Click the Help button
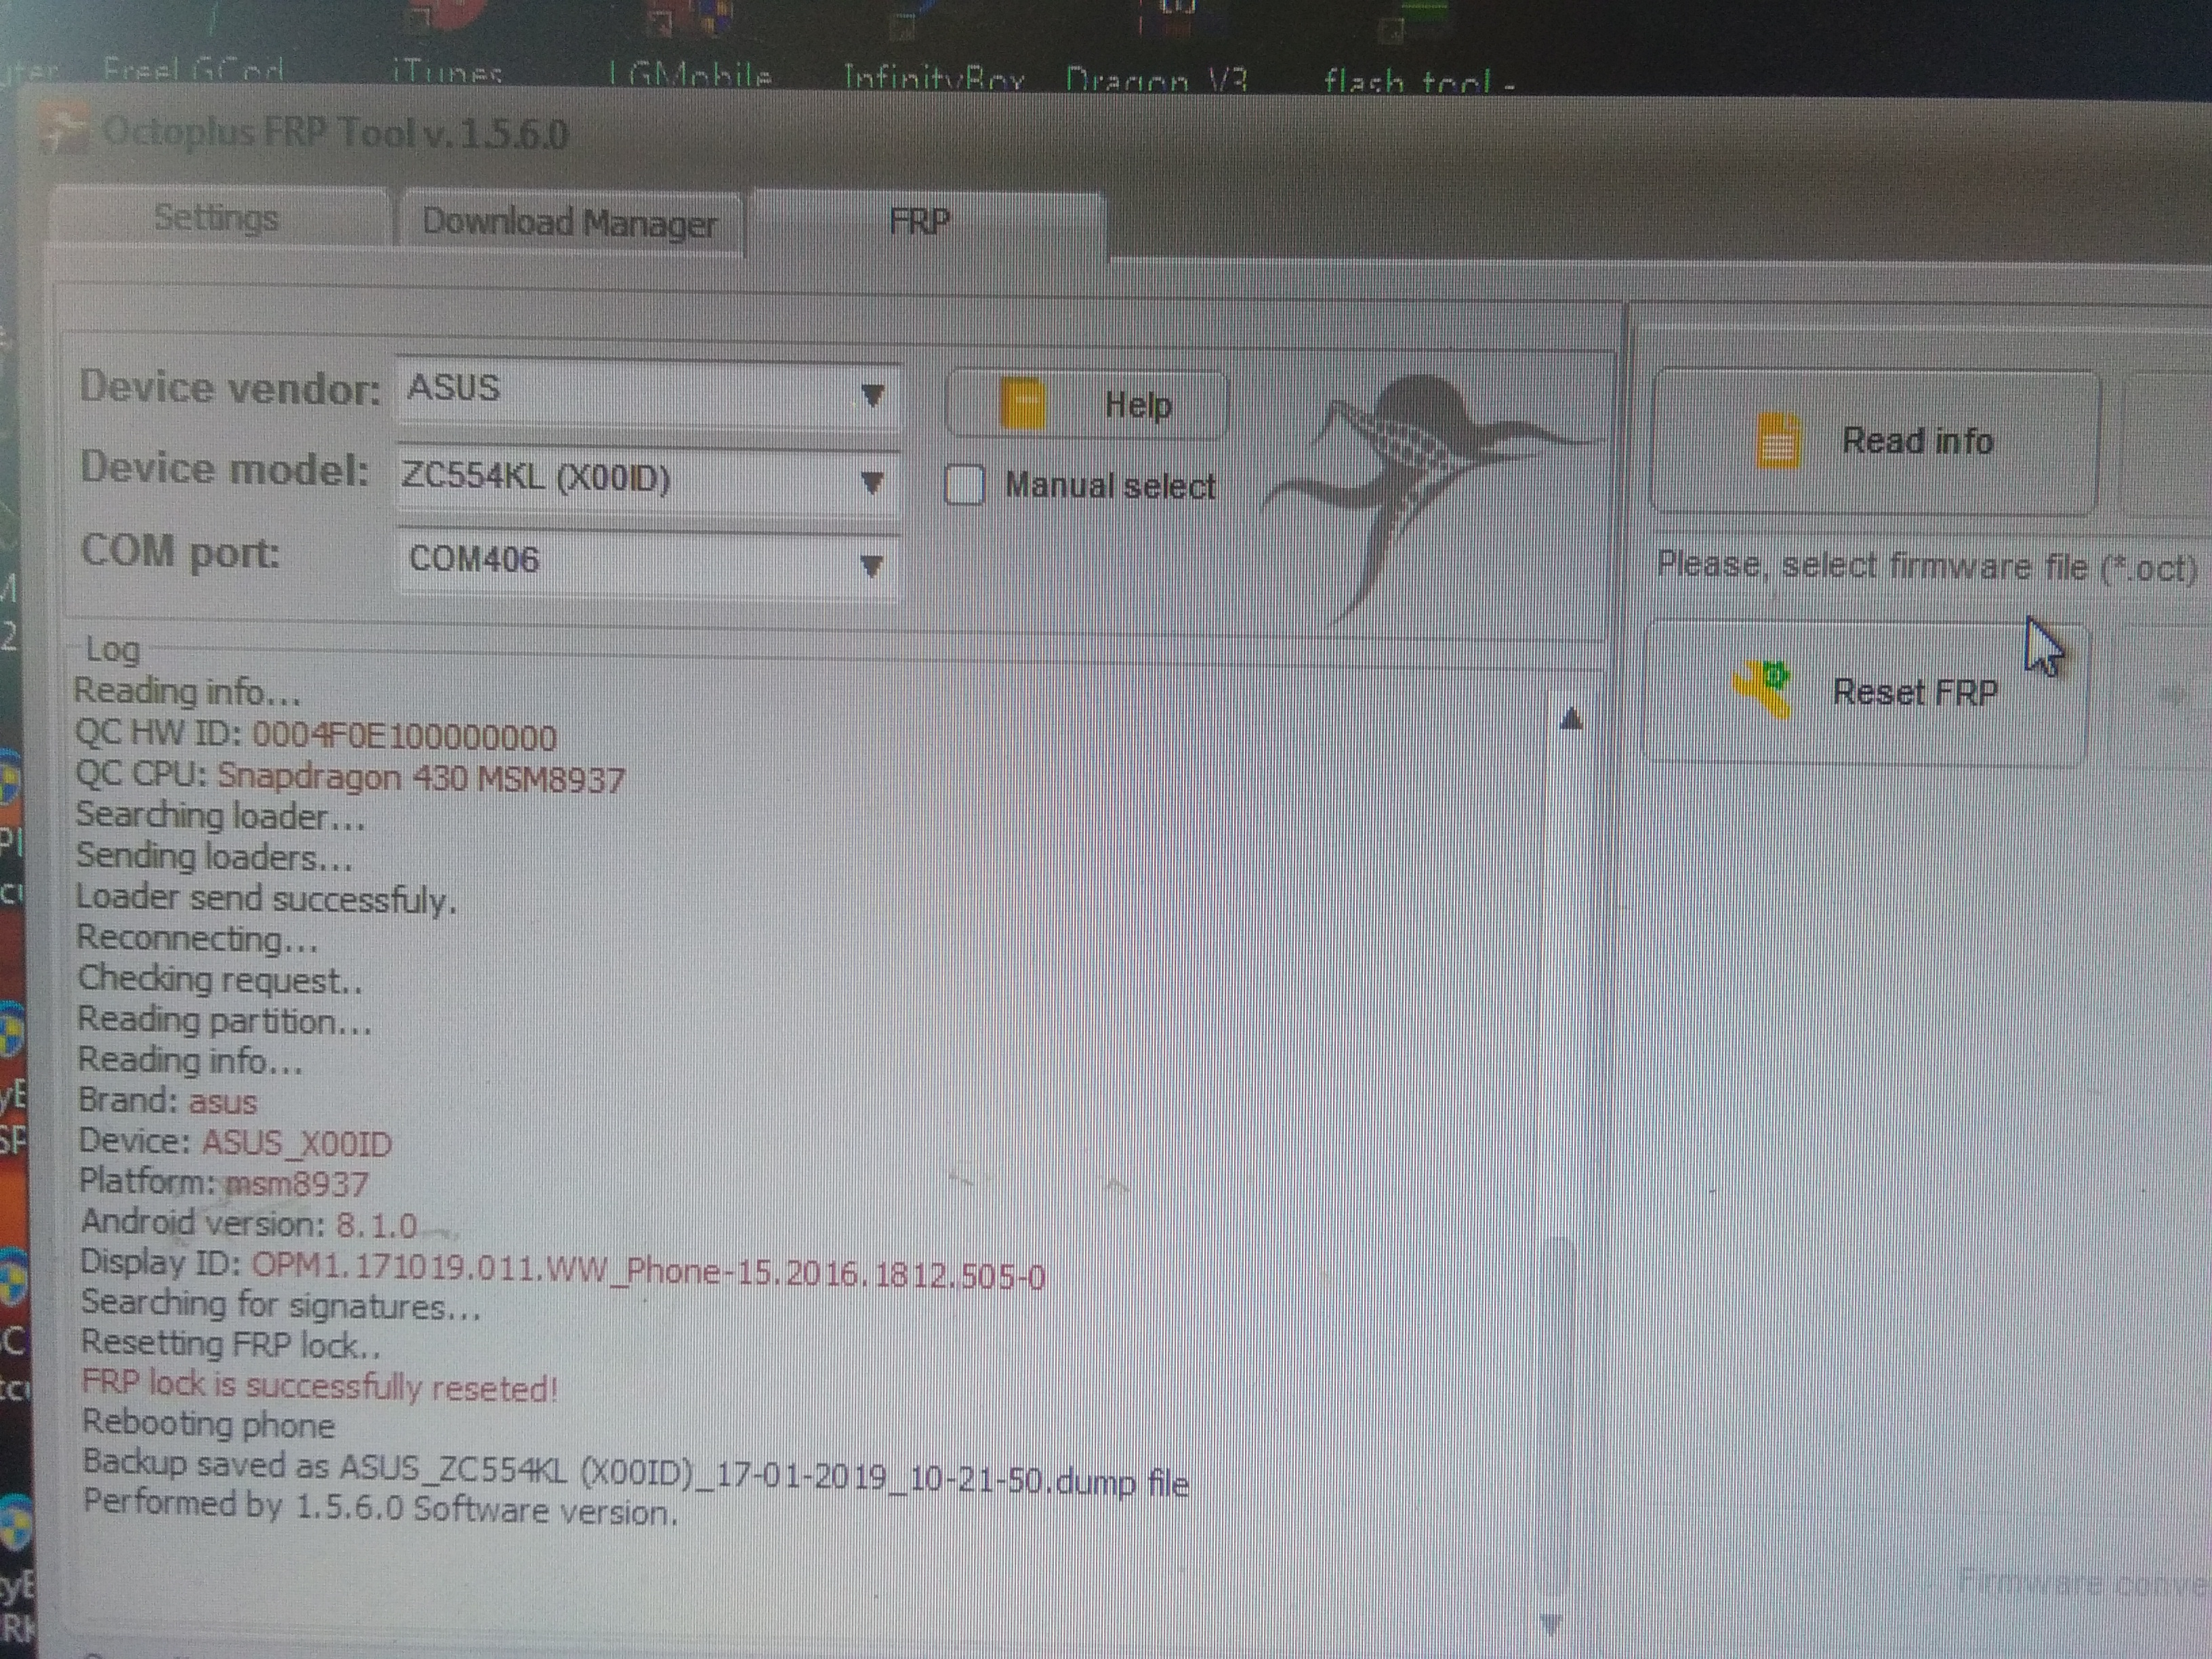Screen dimensions: 2212x1659 point(1086,404)
